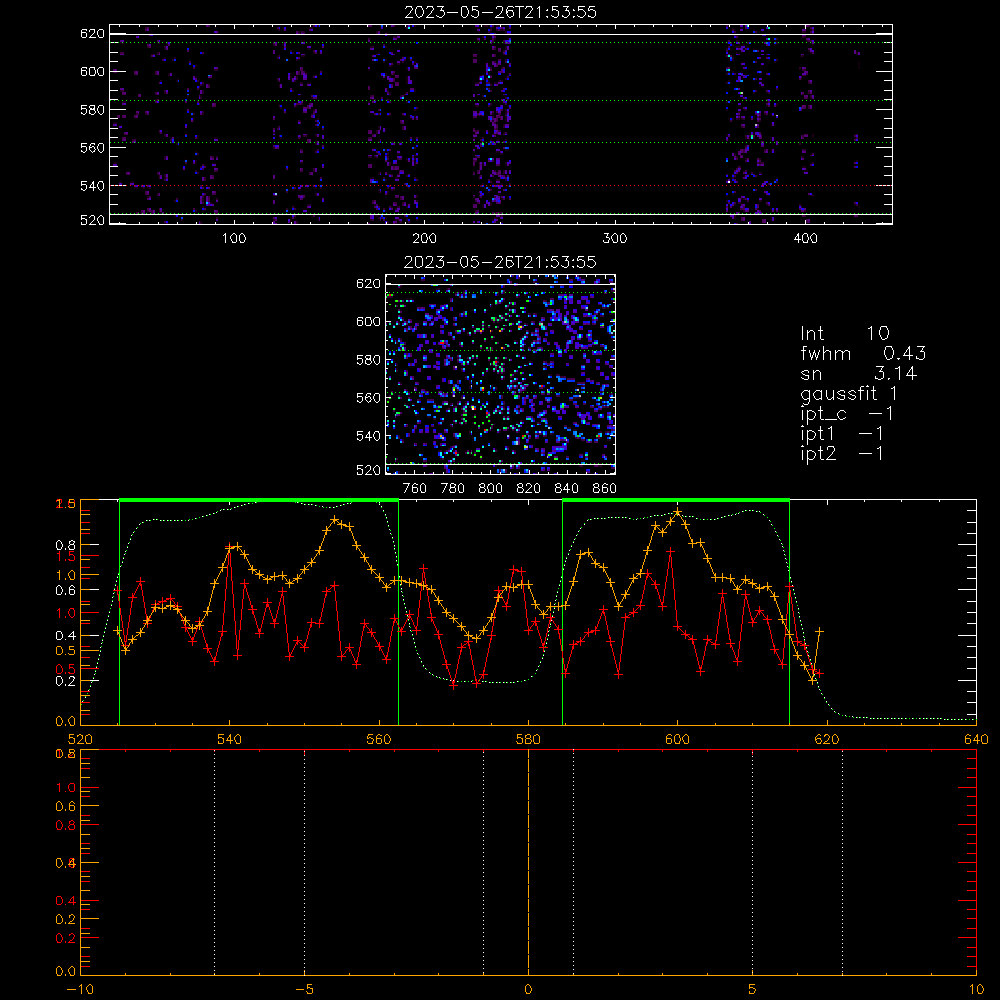The image size is (1000, 1000).
Task: Click the right thick green bar atop the profile plot
Action: coord(676,500)
